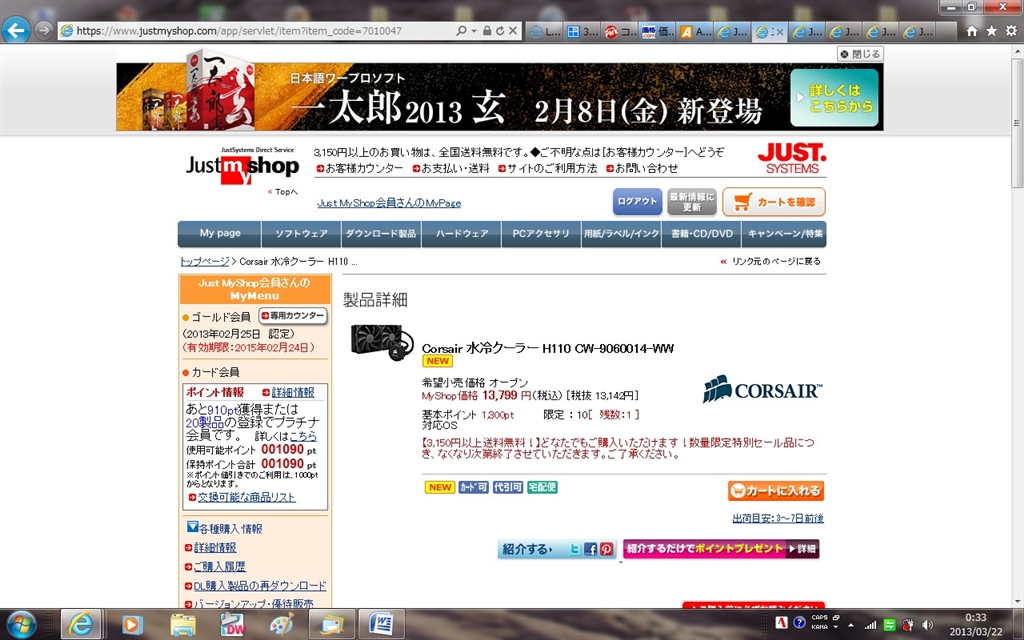Click the volume speaker tray icon
The height and width of the screenshot is (640, 1024).
[x=926, y=625]
